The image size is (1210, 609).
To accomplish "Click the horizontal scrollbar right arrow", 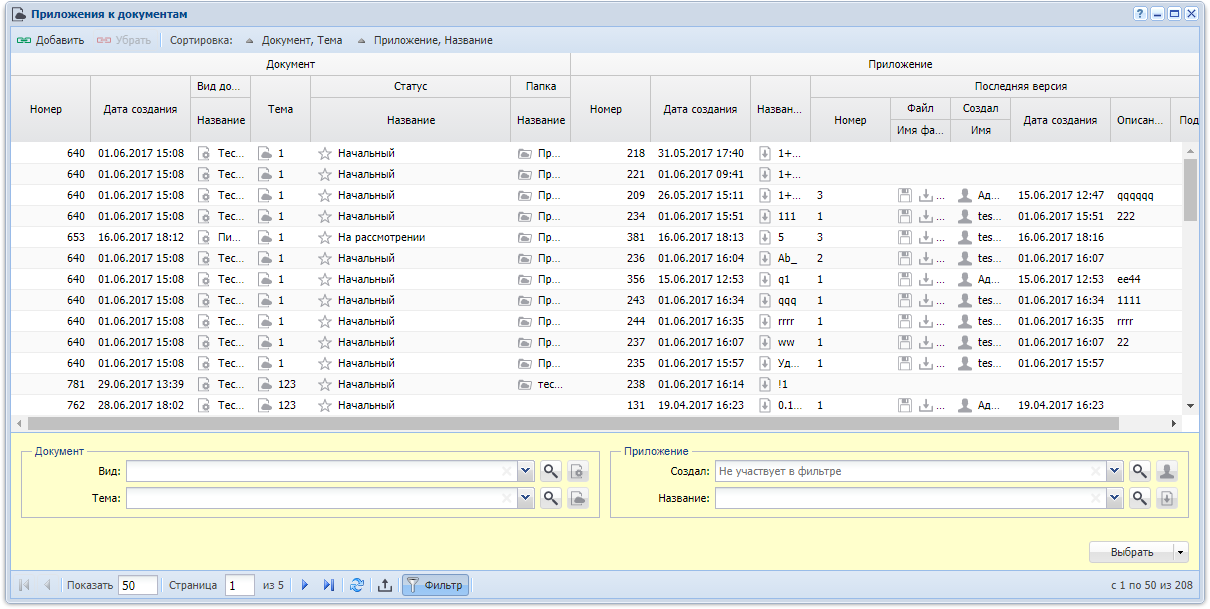I will click(1174, 424).
